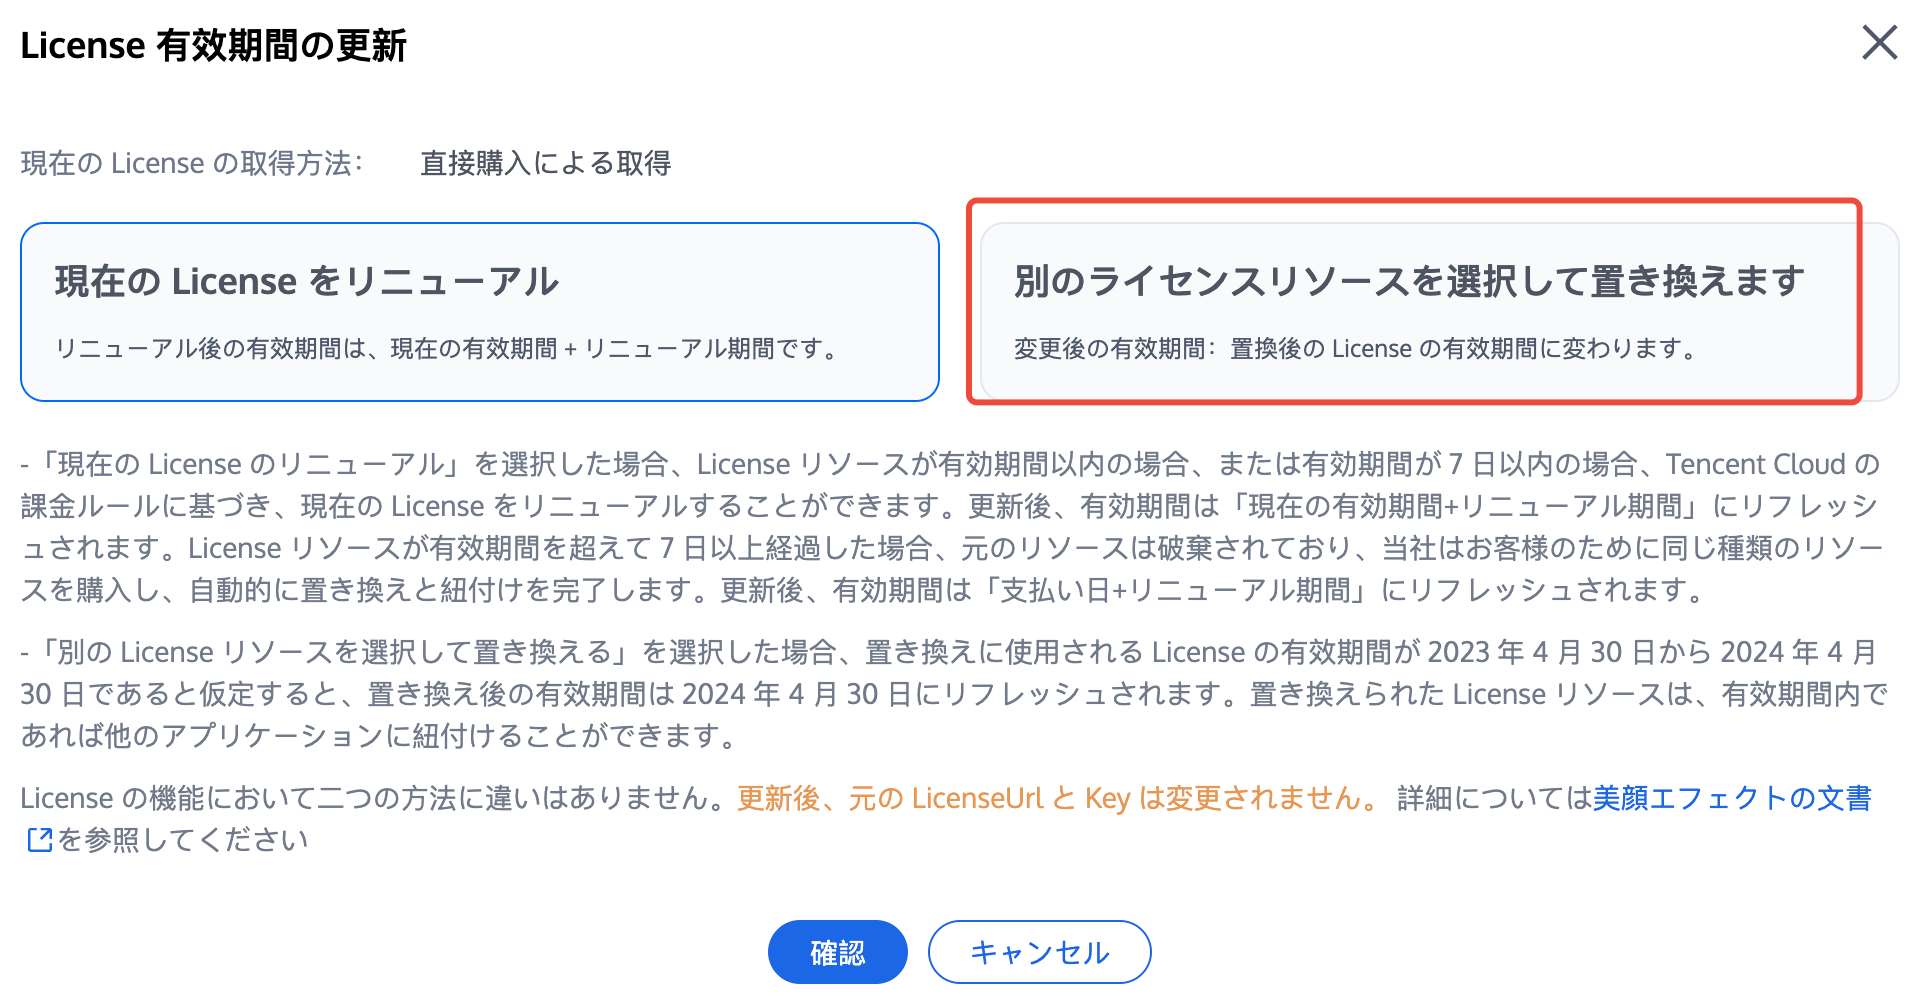1920x1006 pixels.
Task: Open the 美顔エフェクトの文書 link
Action: [x=1732, y=798]
